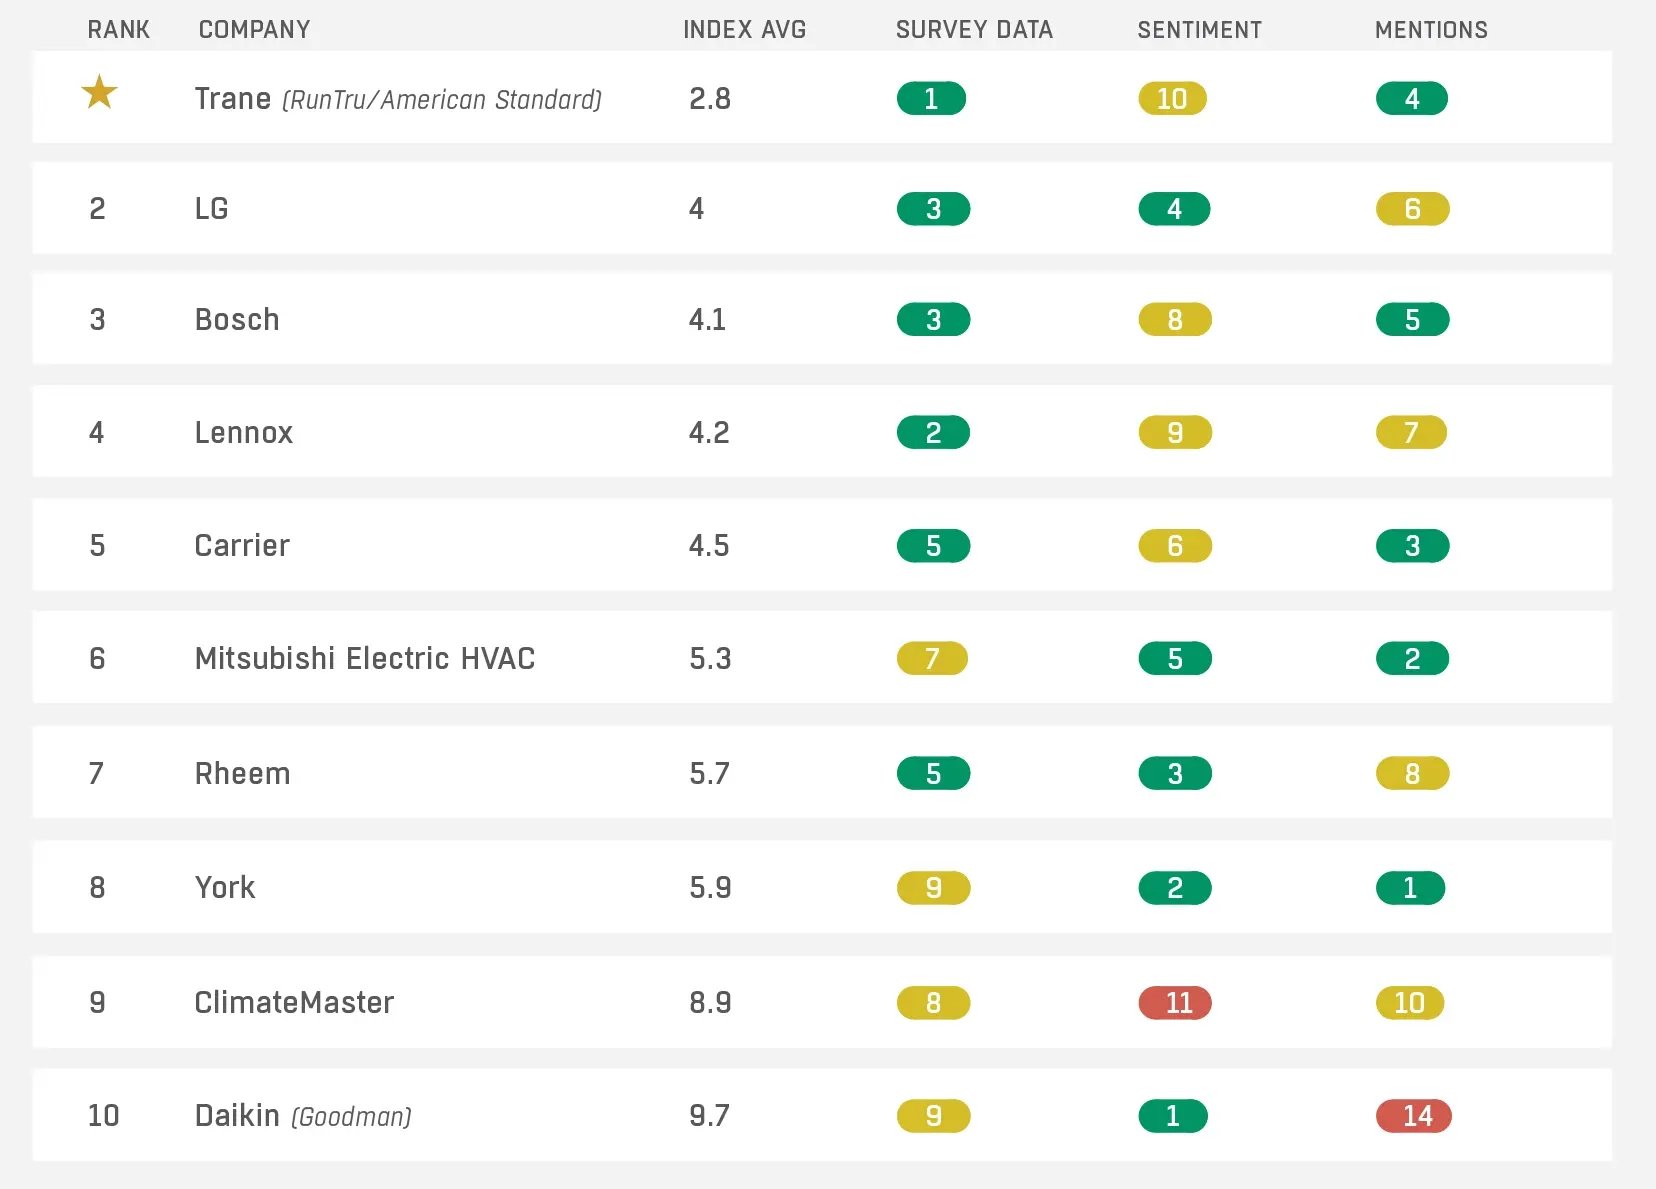The width and height of the screenshot is (1656, 1189).
Task: Click Bosch's yellow sentiment badge 8
Action: (x=1175, y=320)
